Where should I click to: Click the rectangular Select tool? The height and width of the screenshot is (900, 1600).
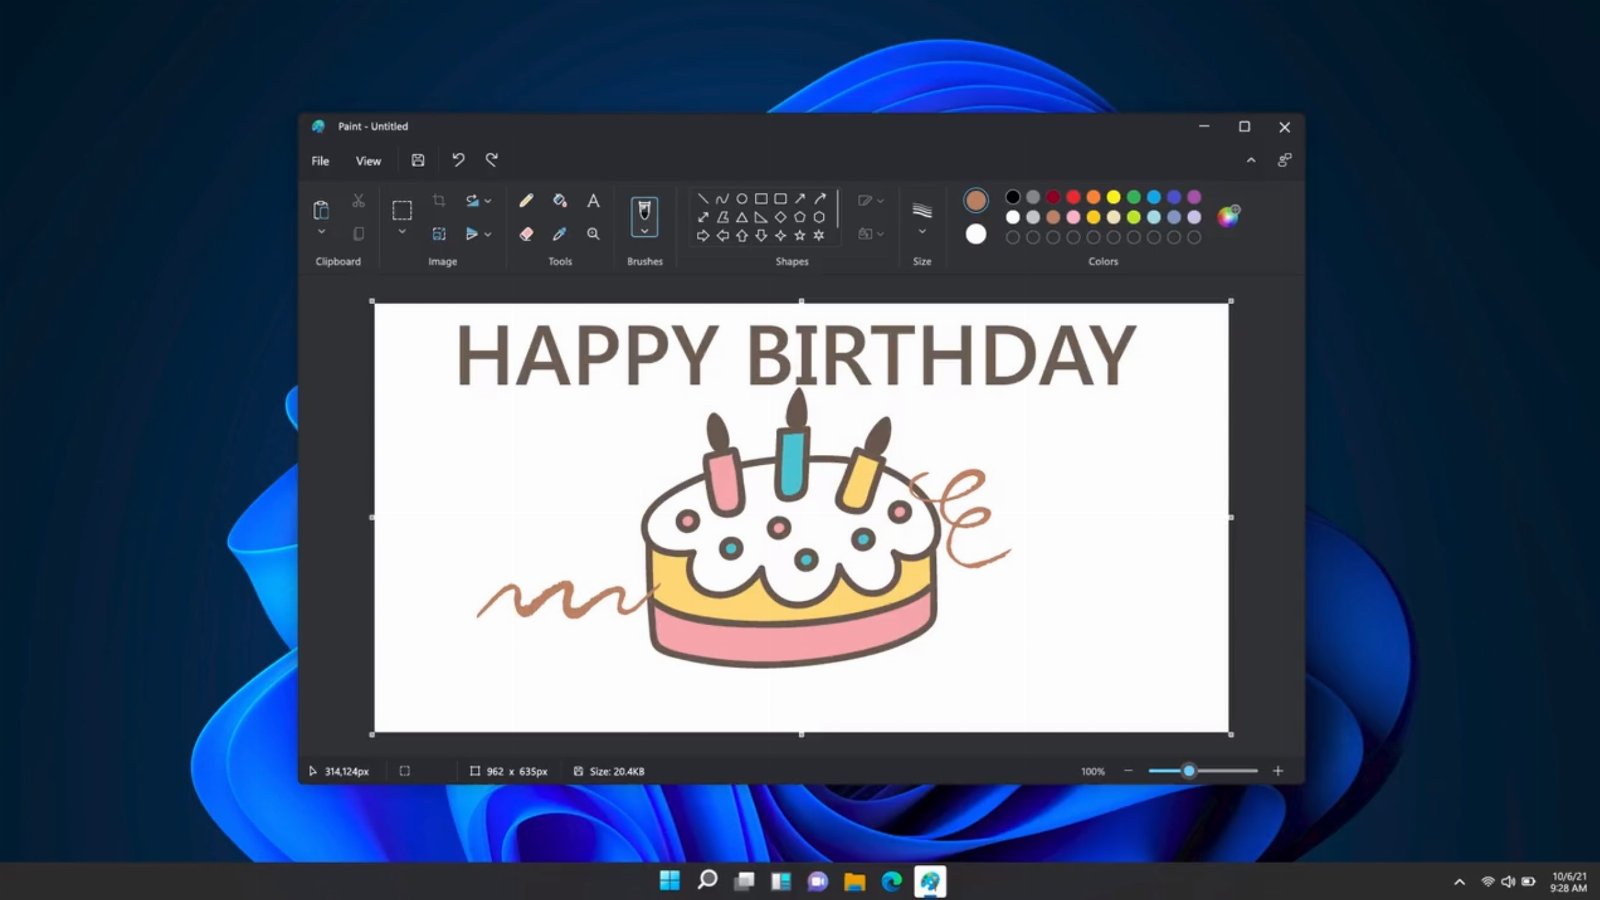pyautogui.click(x=402, y=210)
